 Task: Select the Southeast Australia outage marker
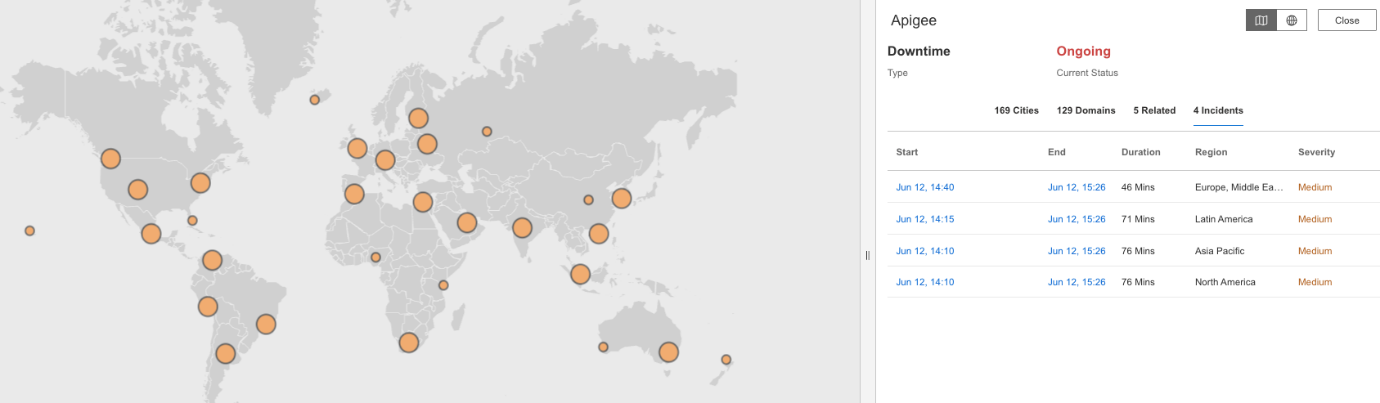tap(668, 352)
